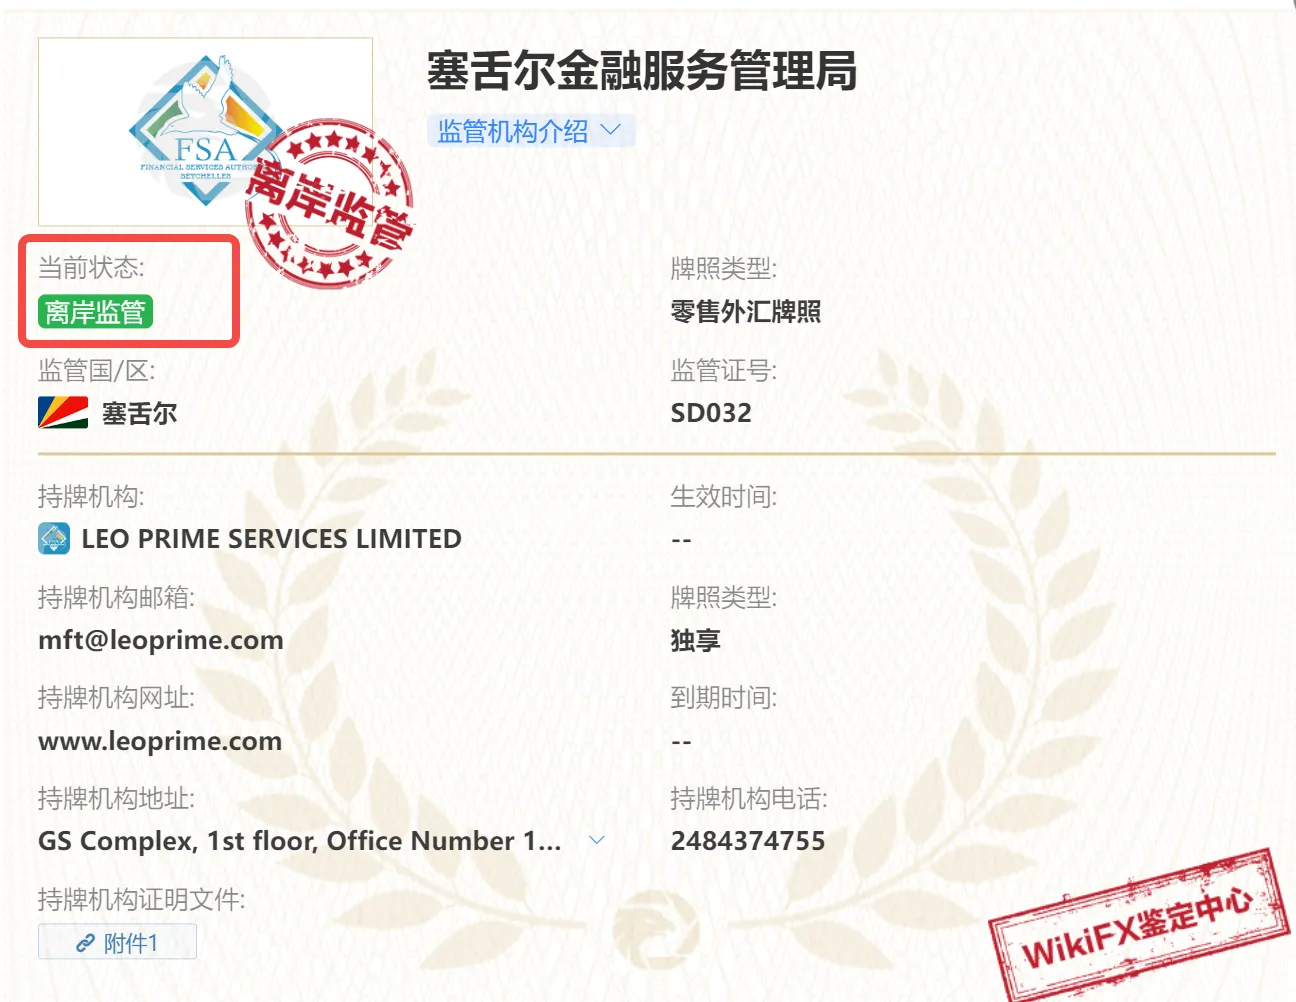The image size is (1296, 1002).
Task: Select the license number SD032
Action: (x=711, y=413)
